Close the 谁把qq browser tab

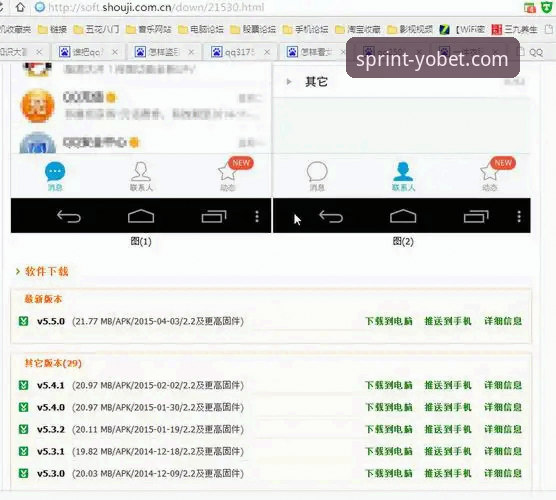115,52
